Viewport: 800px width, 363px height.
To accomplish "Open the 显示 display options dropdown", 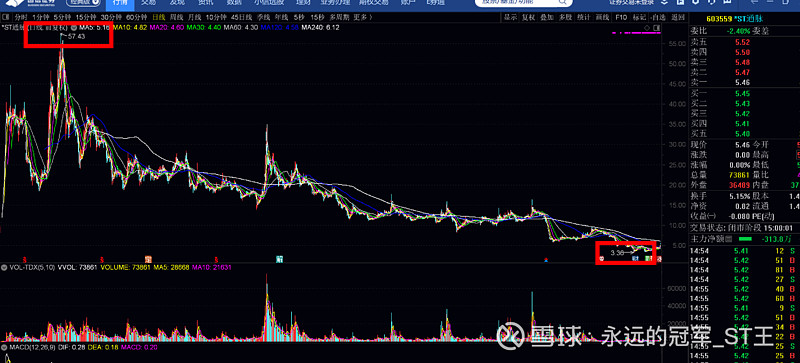I will point(510,17).
